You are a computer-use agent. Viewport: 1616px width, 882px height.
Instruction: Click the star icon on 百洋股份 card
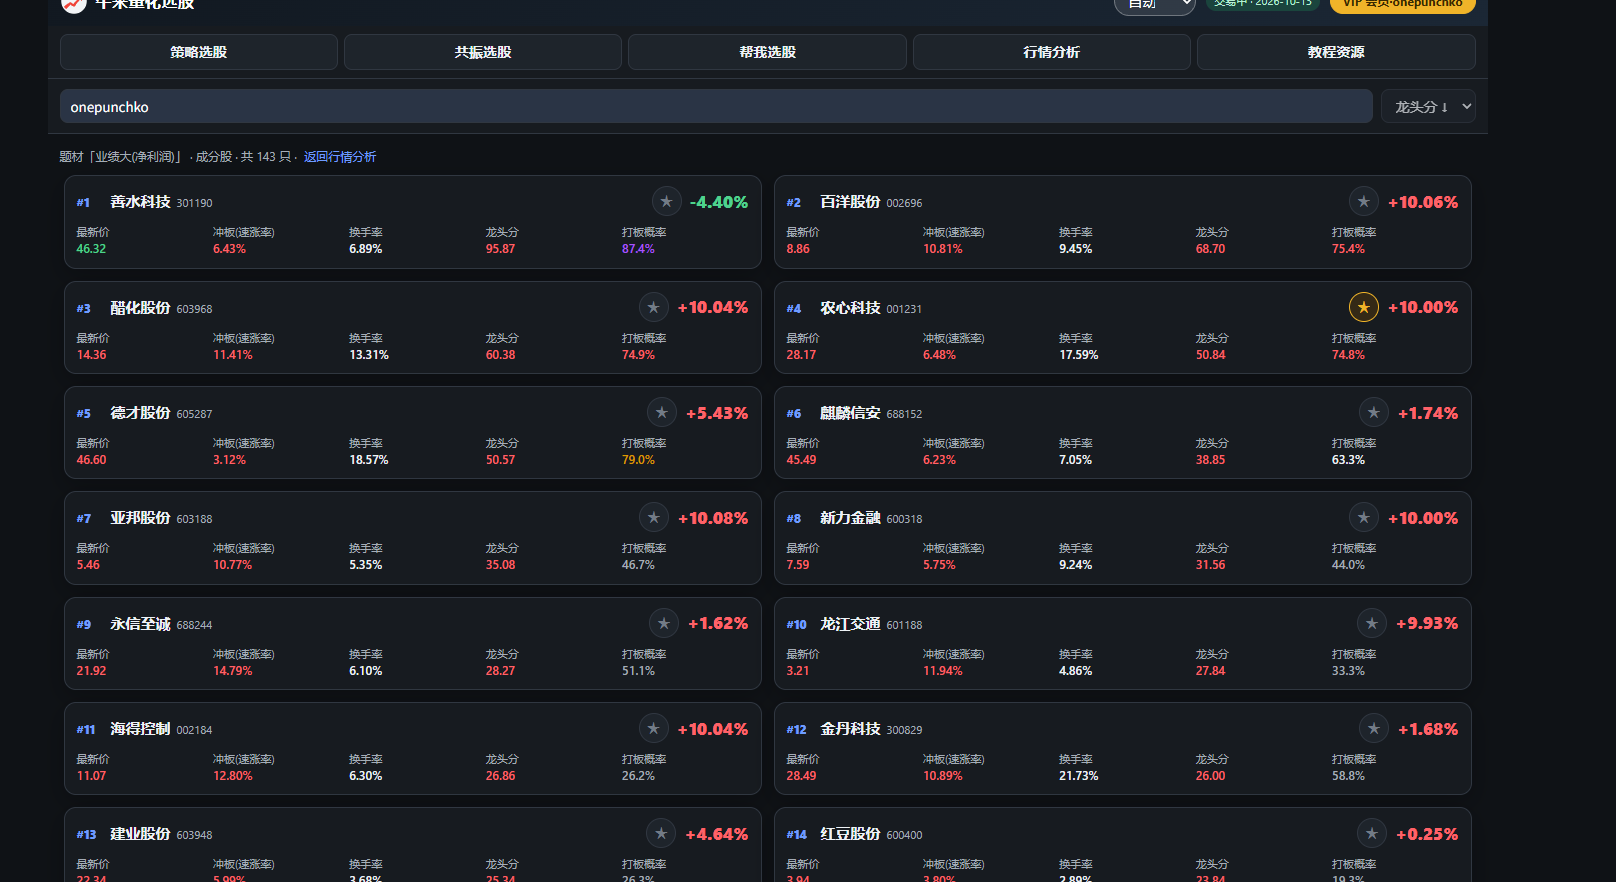click(1364, 201)
